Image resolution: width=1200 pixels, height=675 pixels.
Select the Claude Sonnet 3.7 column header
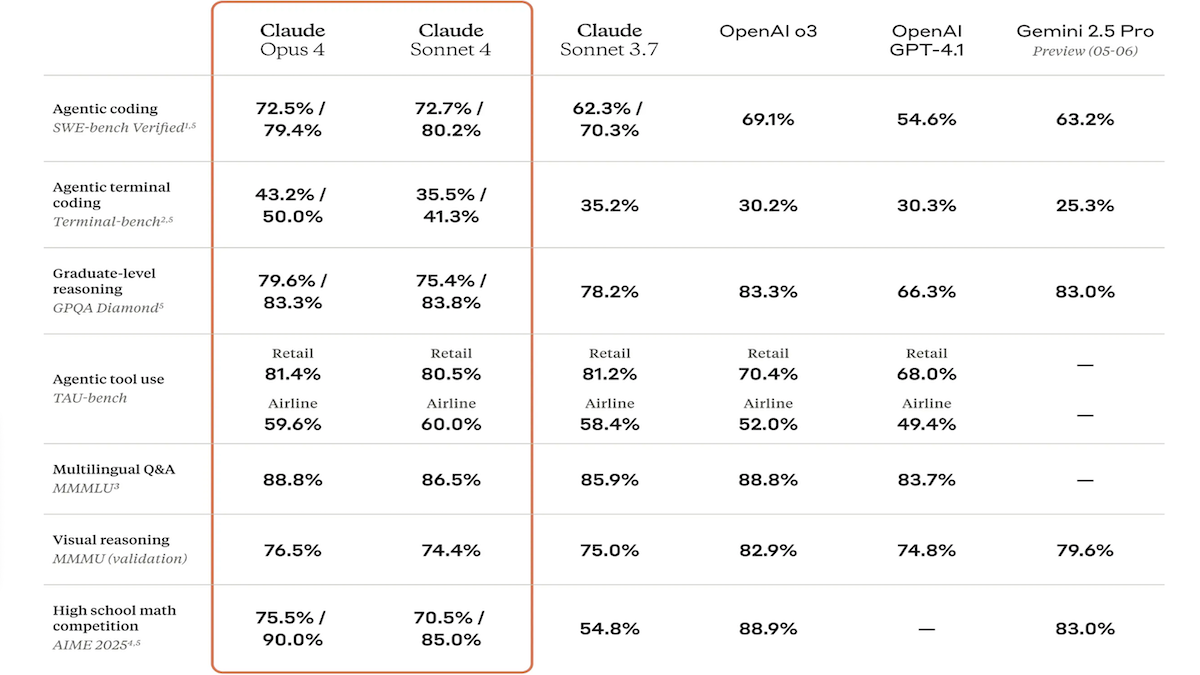point(609,40)
